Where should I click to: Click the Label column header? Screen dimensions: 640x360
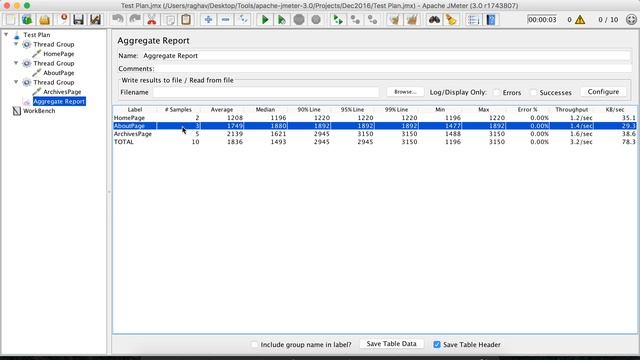pos(135,109)
